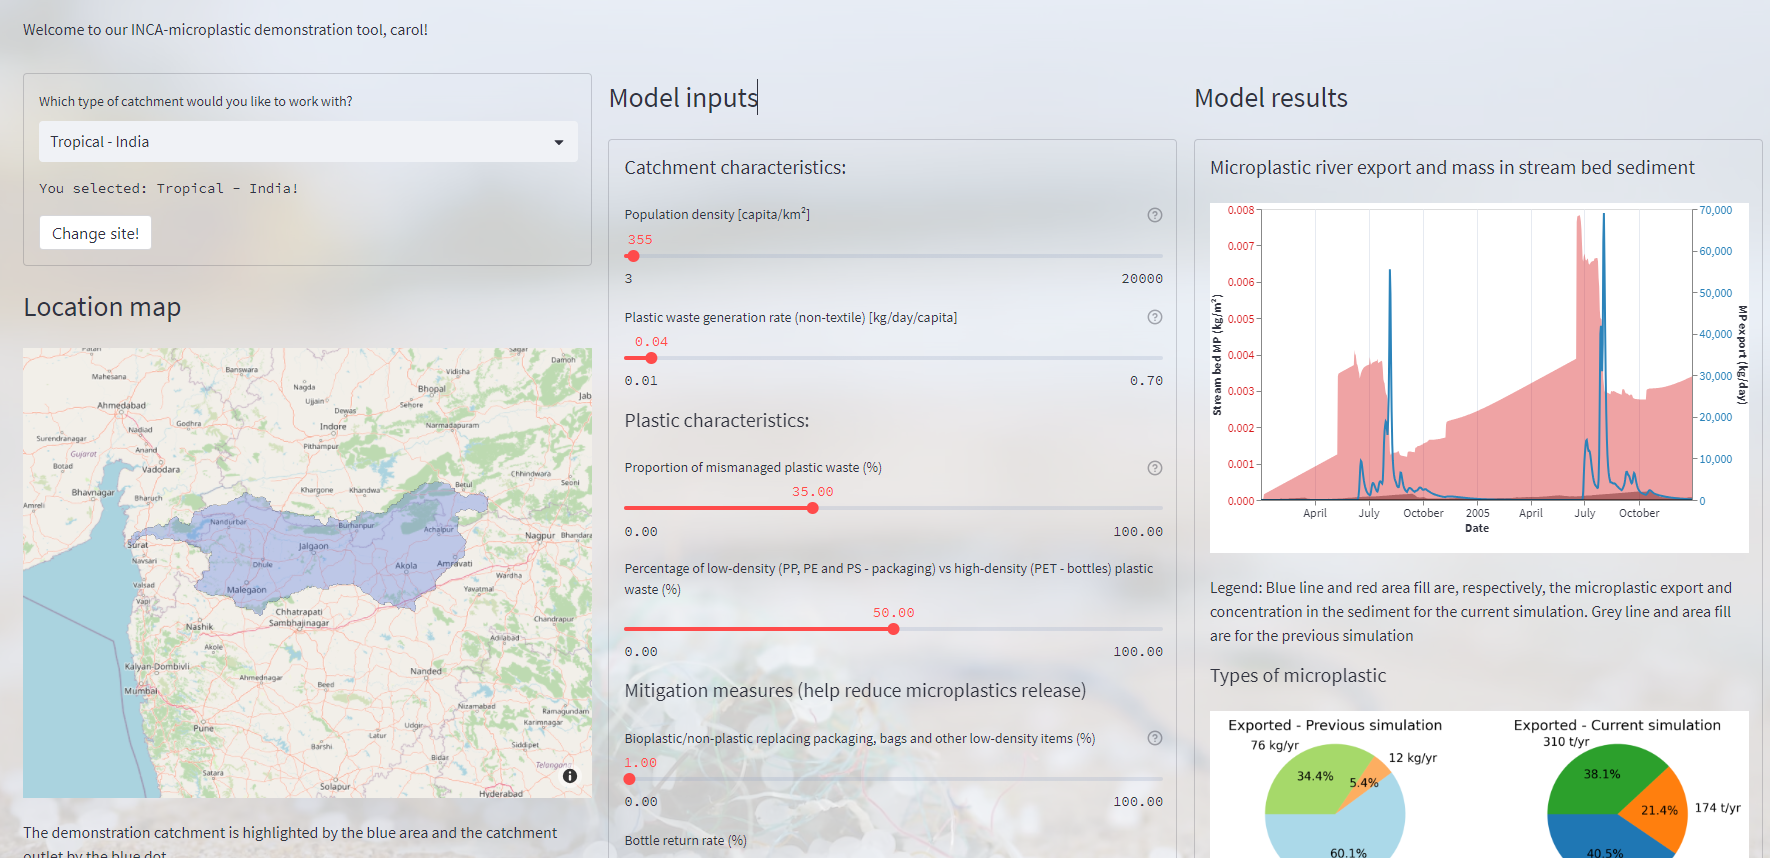This screenshot has width=1770, height=858.
Task: Click help icon for Plastic waste generation rate
Action: [1154, 317]
